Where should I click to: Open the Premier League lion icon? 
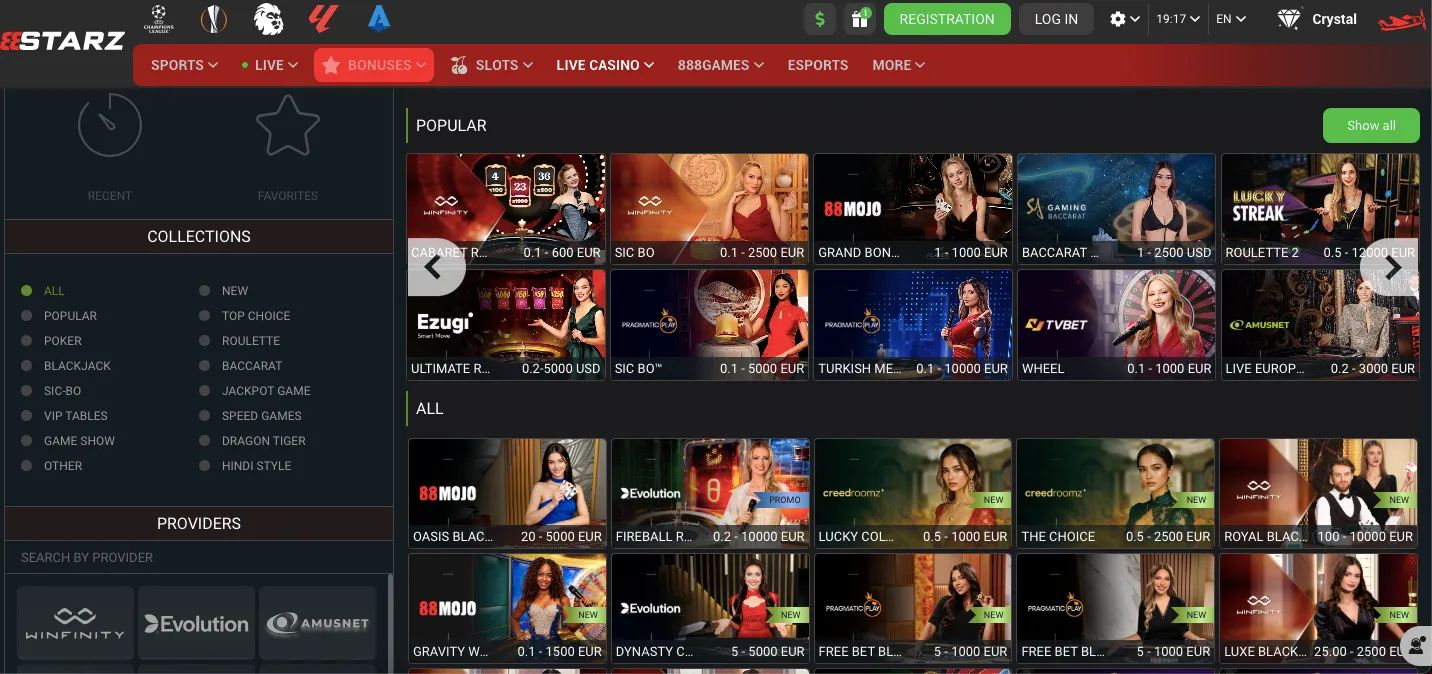pyautogui.click(x=267, y=18)
